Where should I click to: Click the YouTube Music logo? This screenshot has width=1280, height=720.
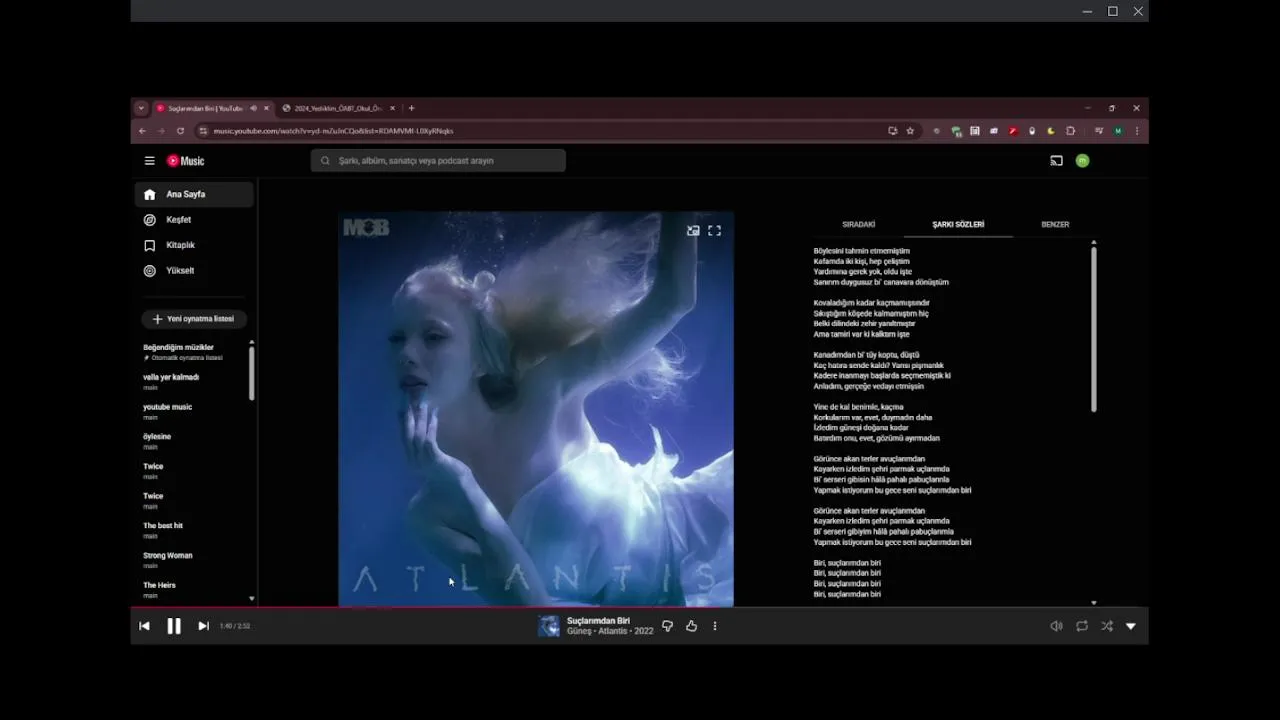(x=185, y=161)
